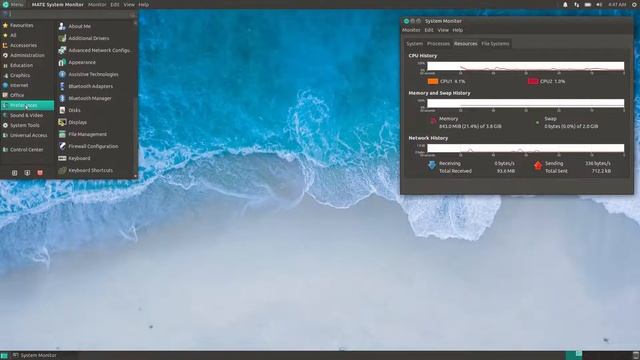
Task: Select the Preferences category
Action: tap(27, 105)
